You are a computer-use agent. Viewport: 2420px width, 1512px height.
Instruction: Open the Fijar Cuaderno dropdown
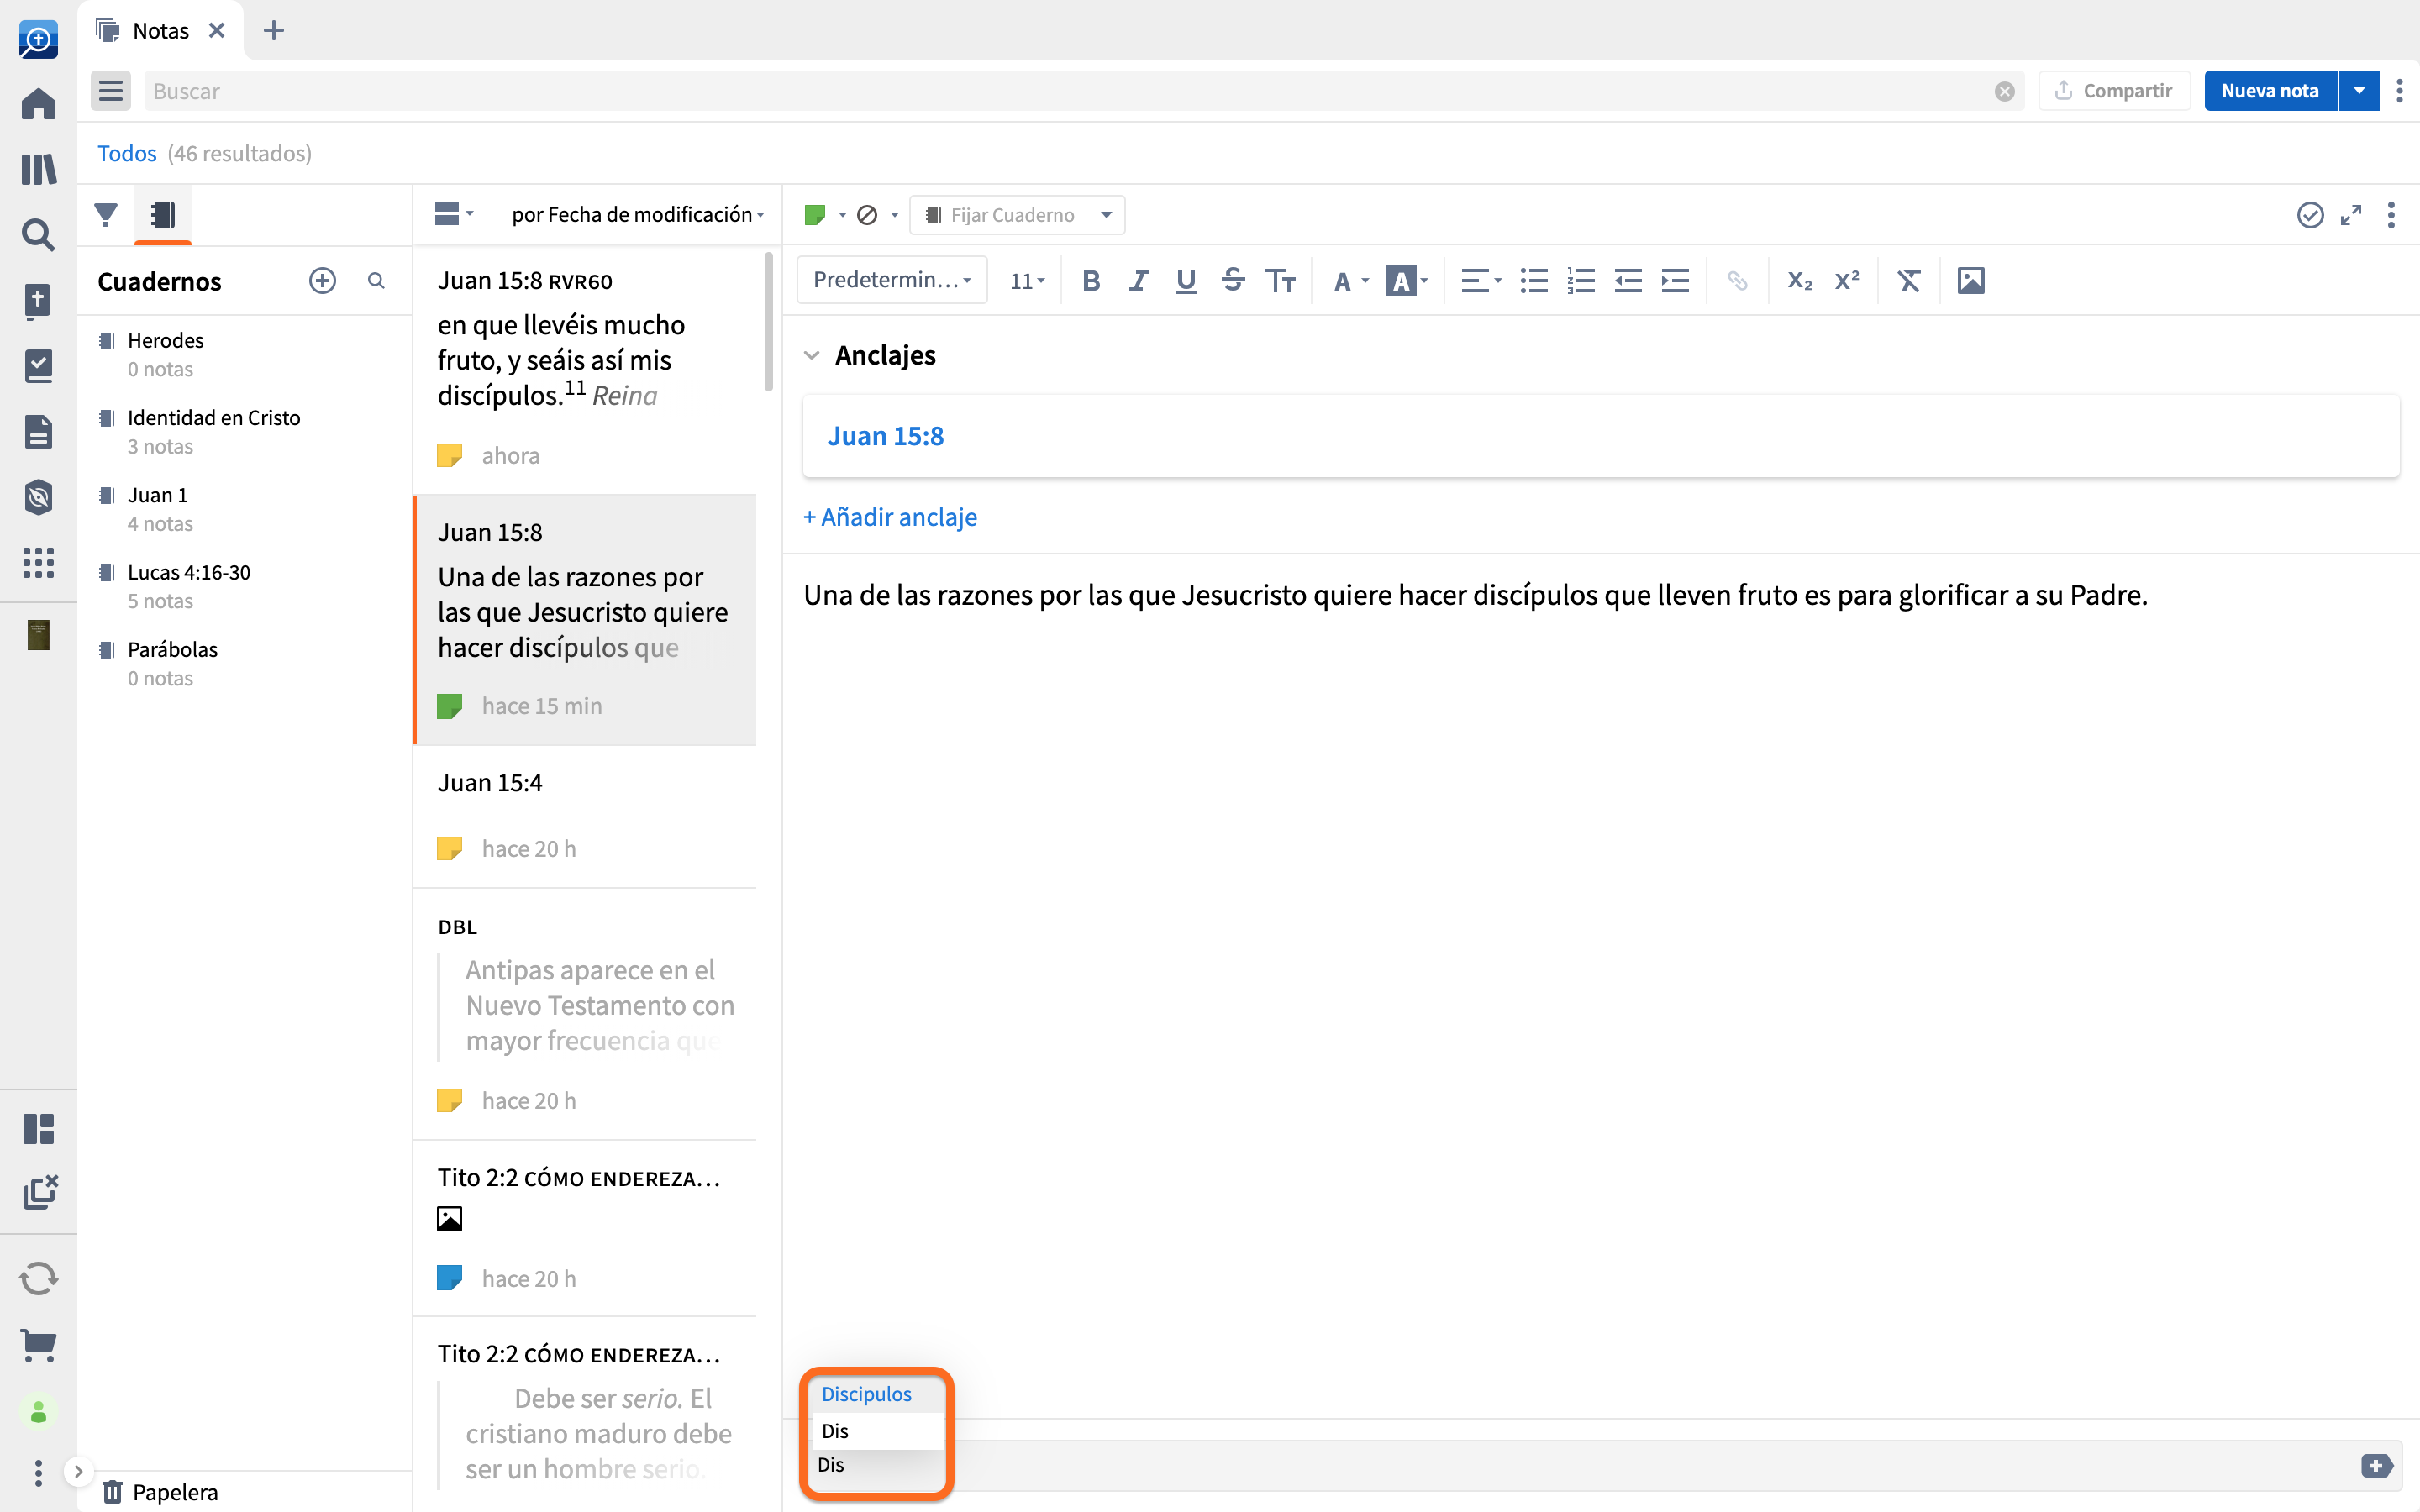click(x=1017, y=215)
